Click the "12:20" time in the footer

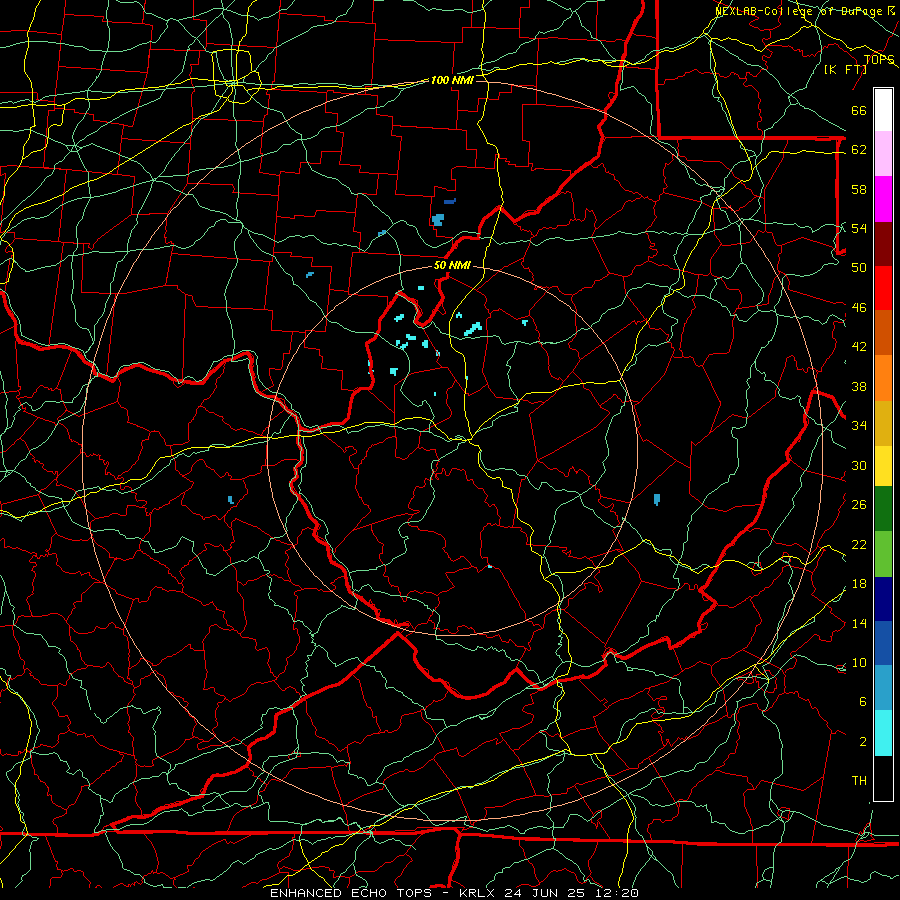tap(619, 893)
